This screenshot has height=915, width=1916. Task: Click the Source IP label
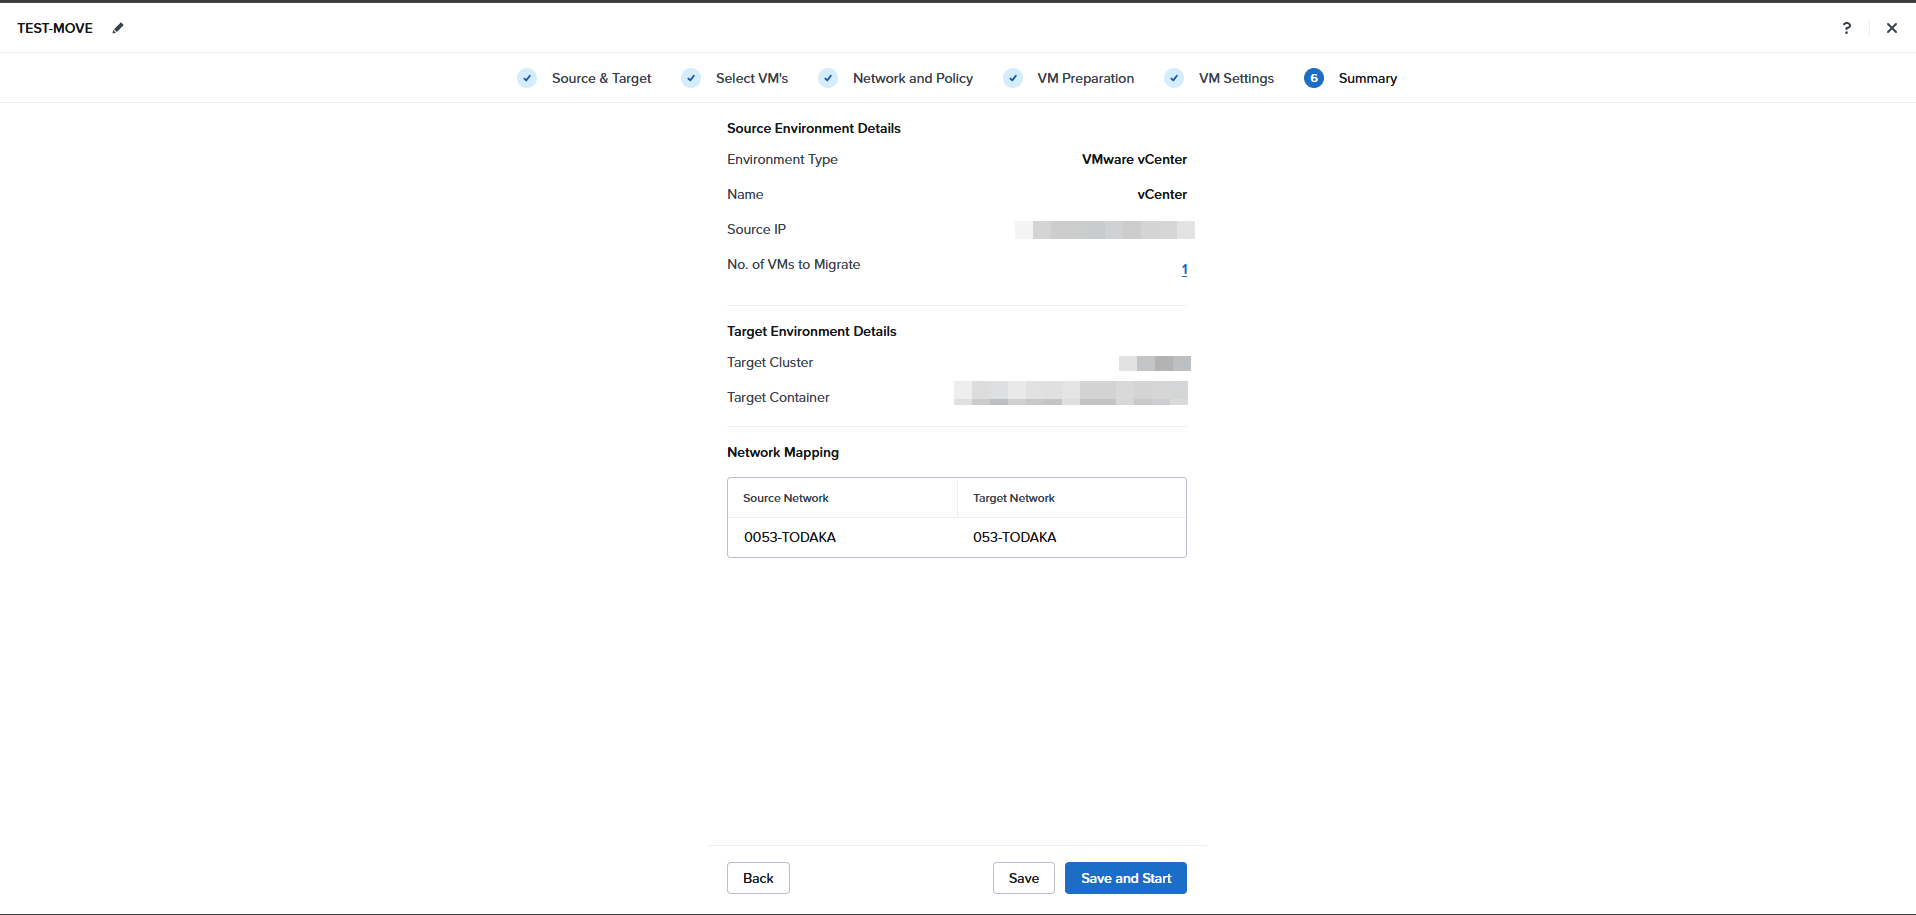point(756,229)
